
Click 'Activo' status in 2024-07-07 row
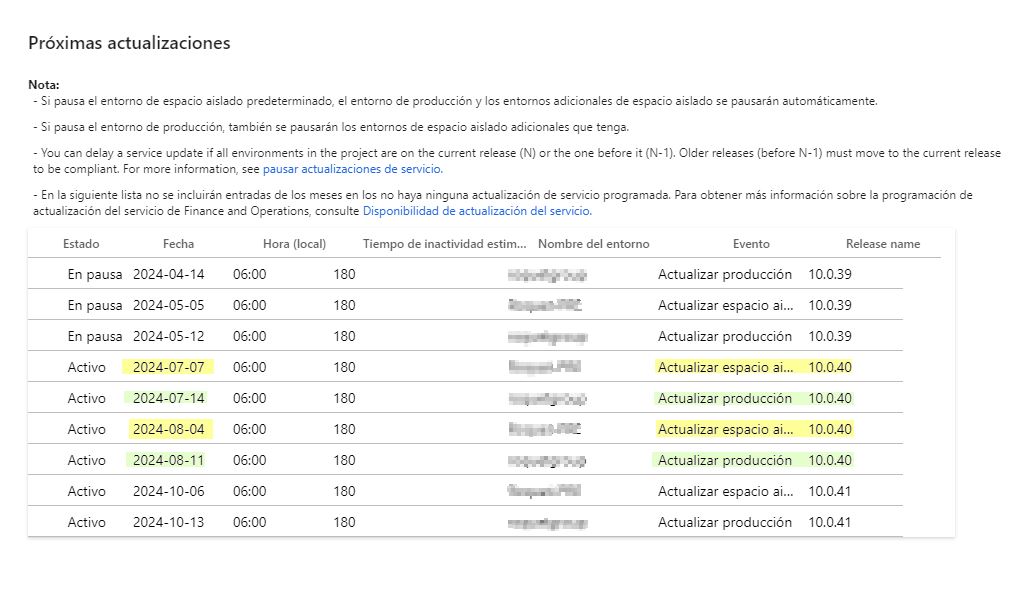pos(87,367)
